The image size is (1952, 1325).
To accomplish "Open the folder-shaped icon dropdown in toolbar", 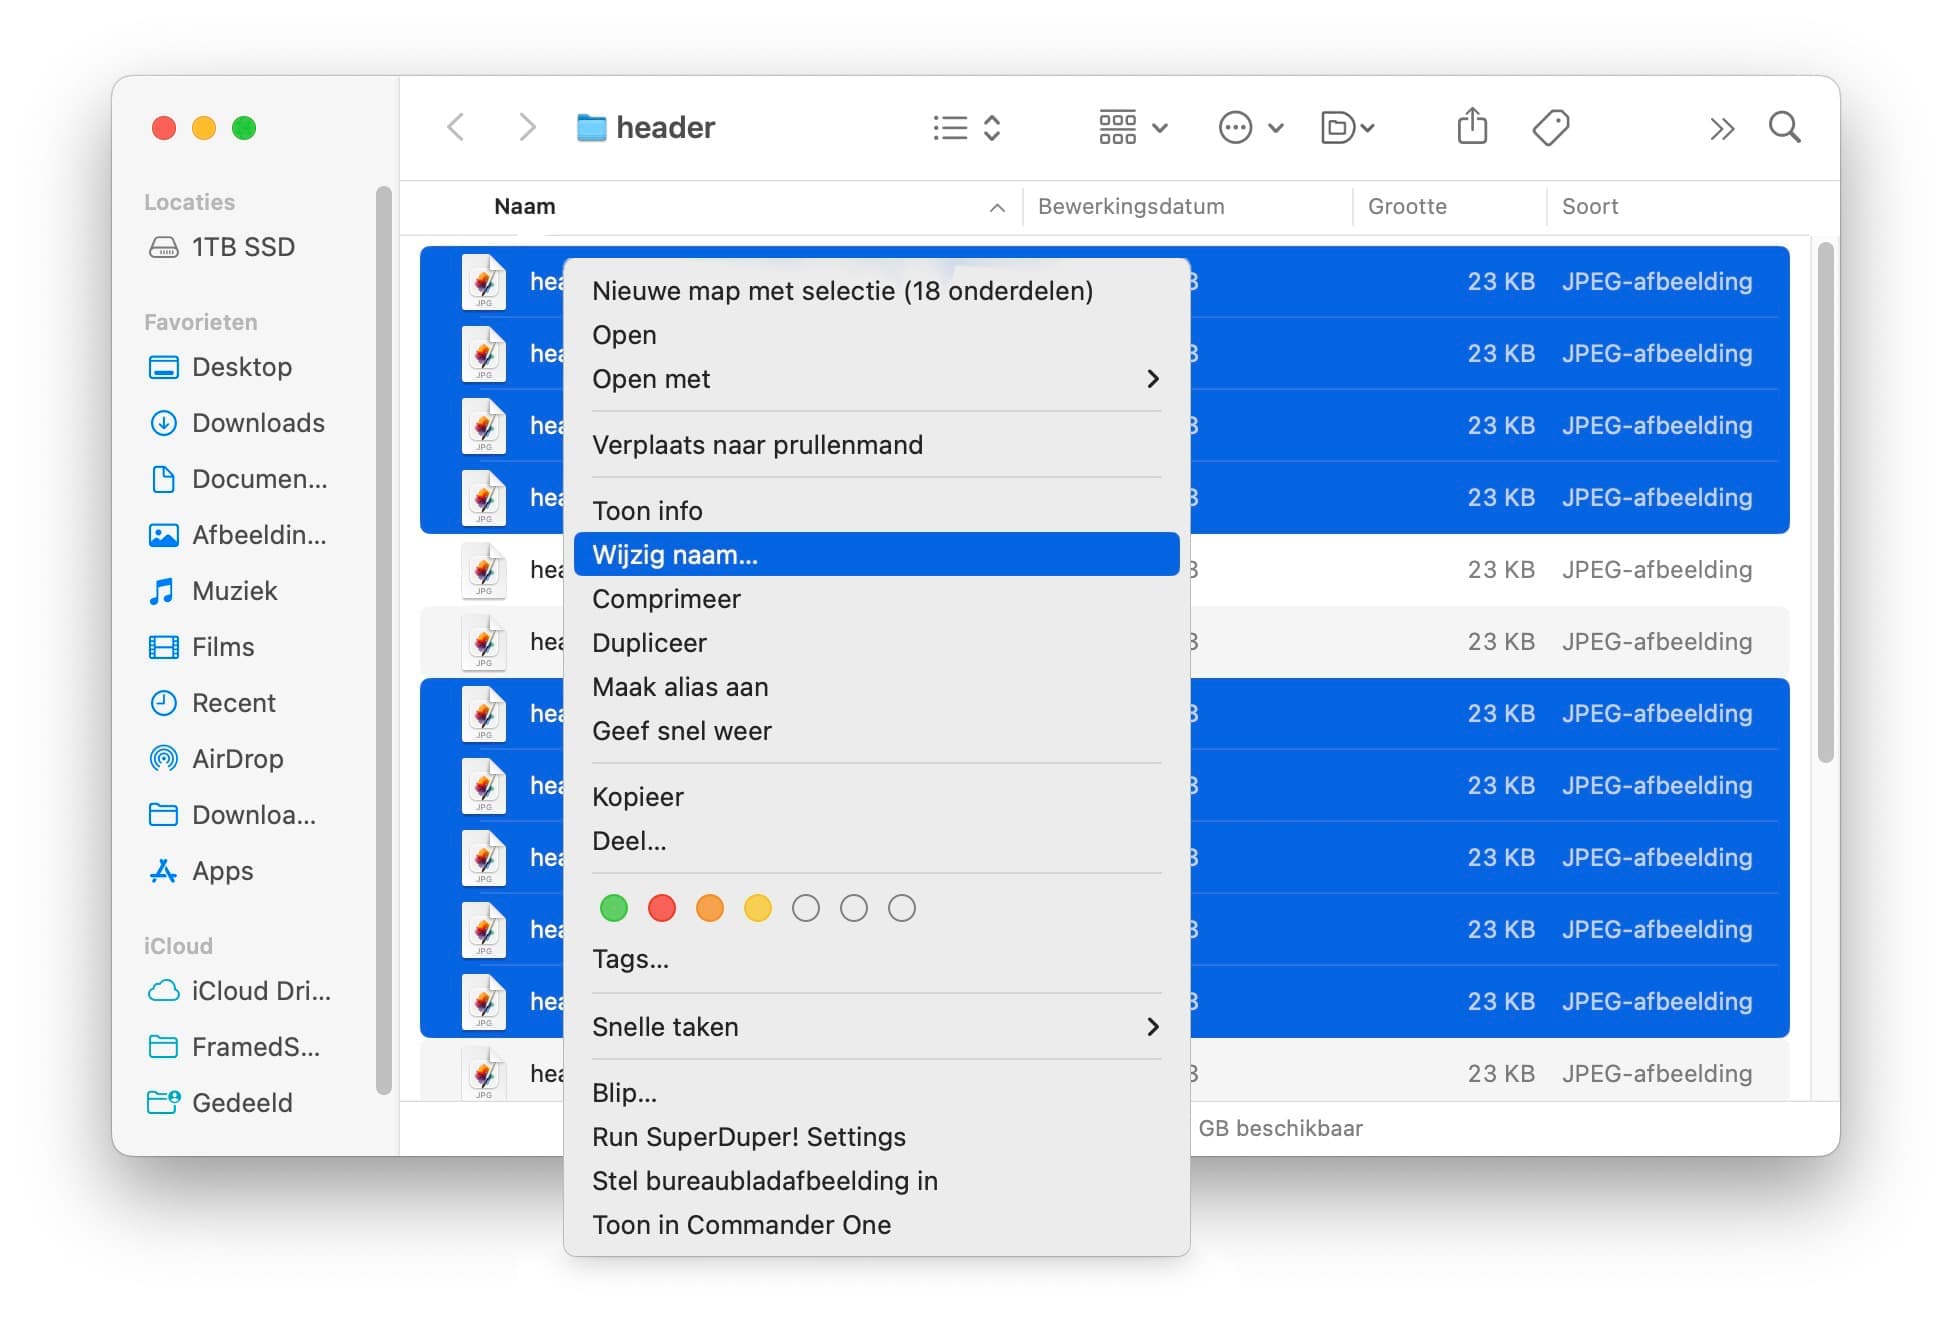I will (1347, 128).
